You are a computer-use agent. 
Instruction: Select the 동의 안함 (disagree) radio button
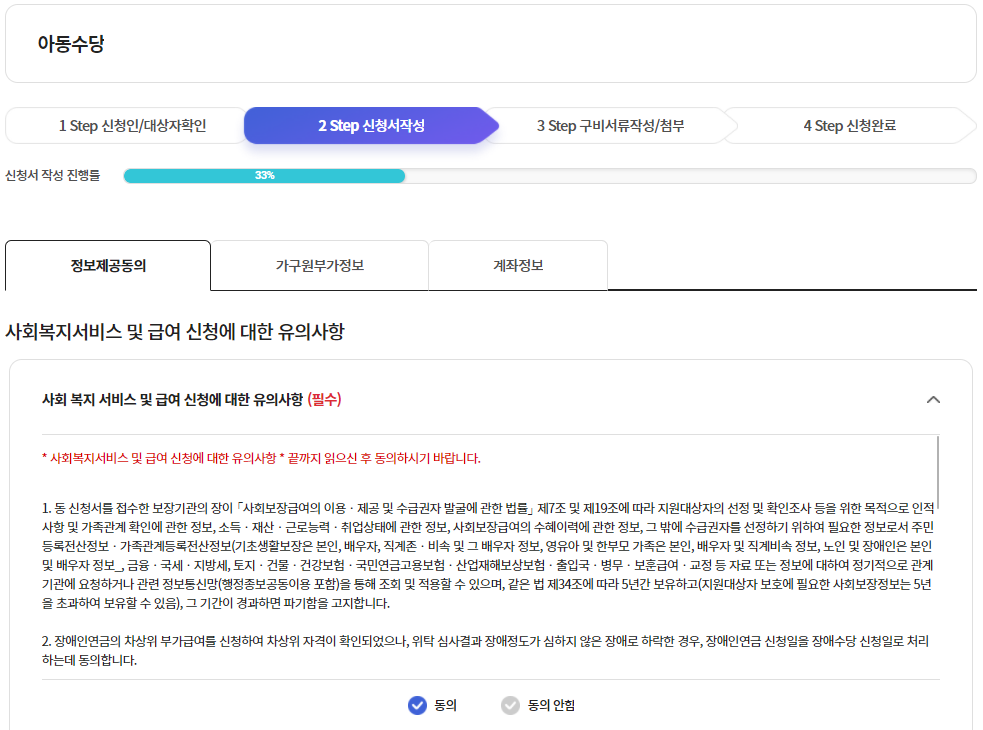(x=510, y=705)
